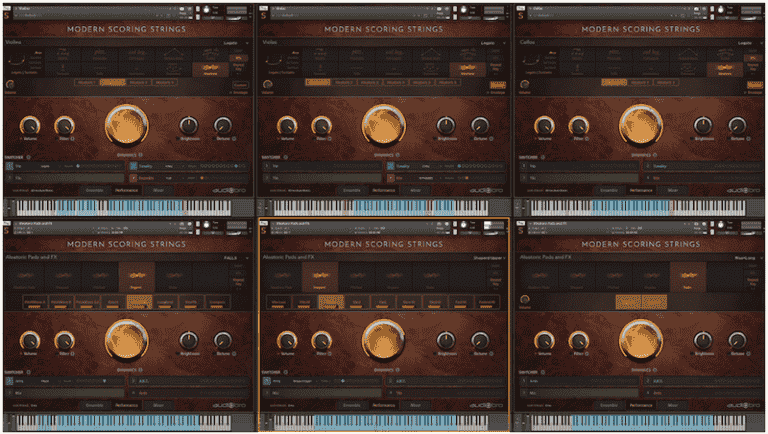Open the Ensemble tab in the RiserLong instrument
The height and width of the screenshot is (434, 768).
pyautogui.click(x=609, y=405)
